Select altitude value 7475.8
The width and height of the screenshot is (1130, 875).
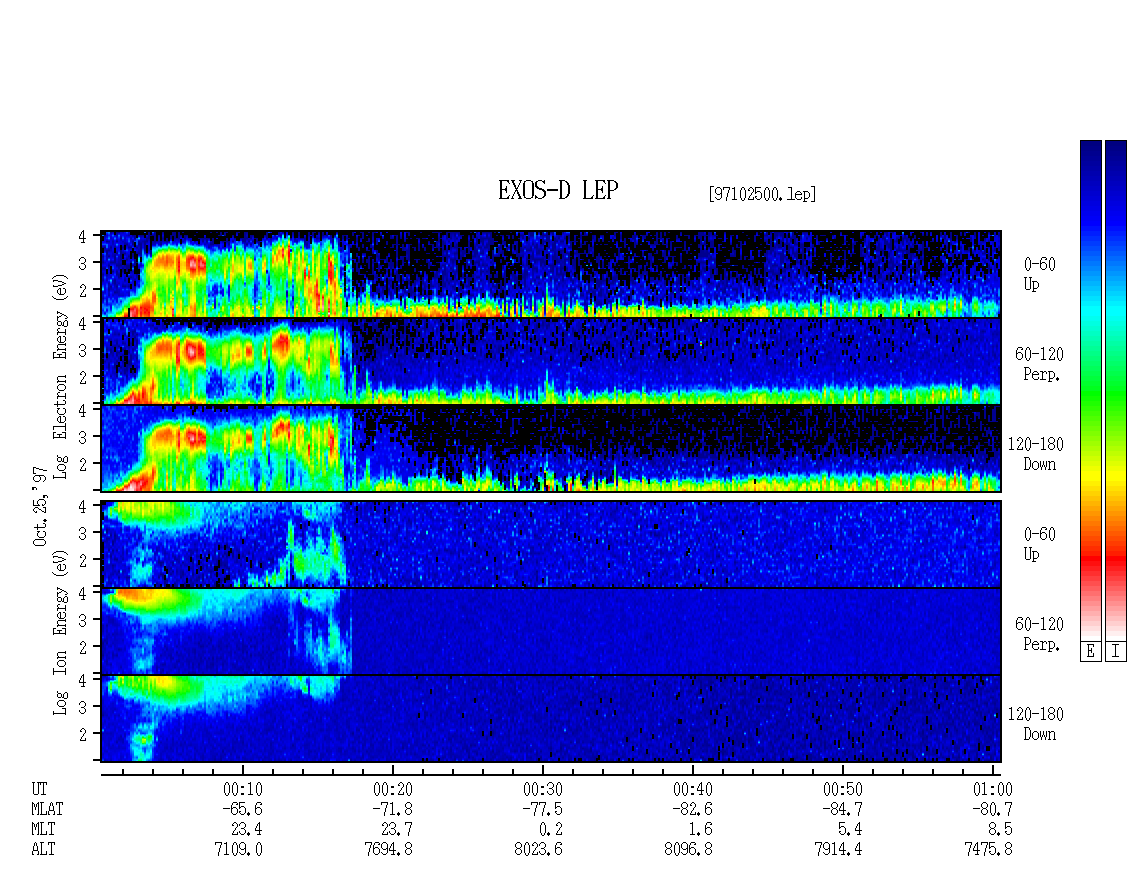[x=988, y=850]
